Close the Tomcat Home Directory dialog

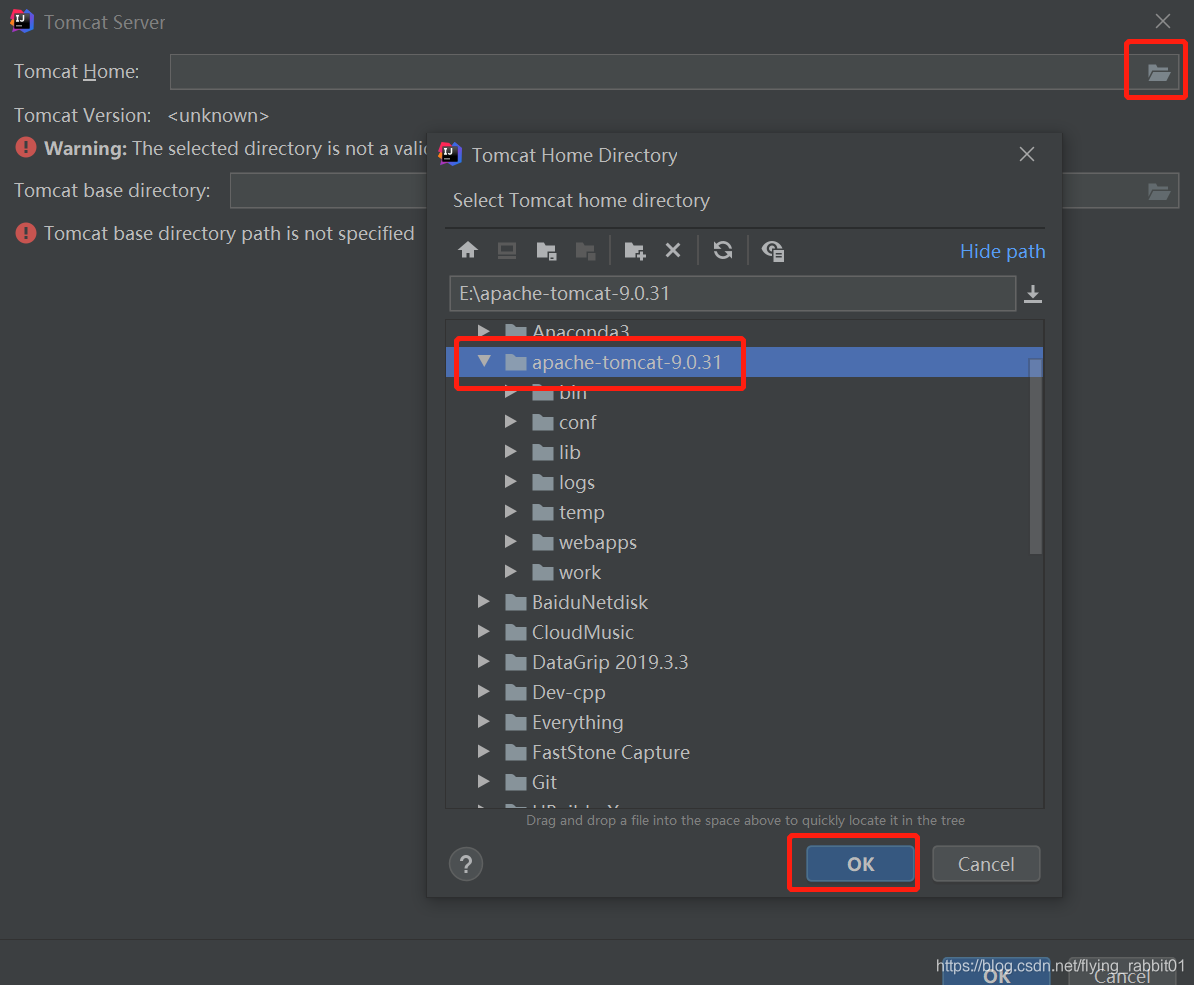point(1026,155)
